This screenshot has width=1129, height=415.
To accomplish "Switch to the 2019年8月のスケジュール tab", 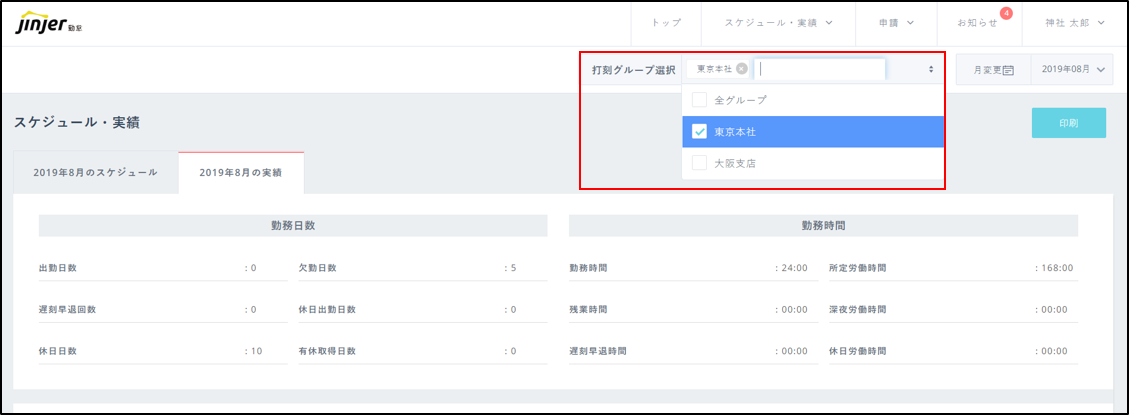I will 96,172.
